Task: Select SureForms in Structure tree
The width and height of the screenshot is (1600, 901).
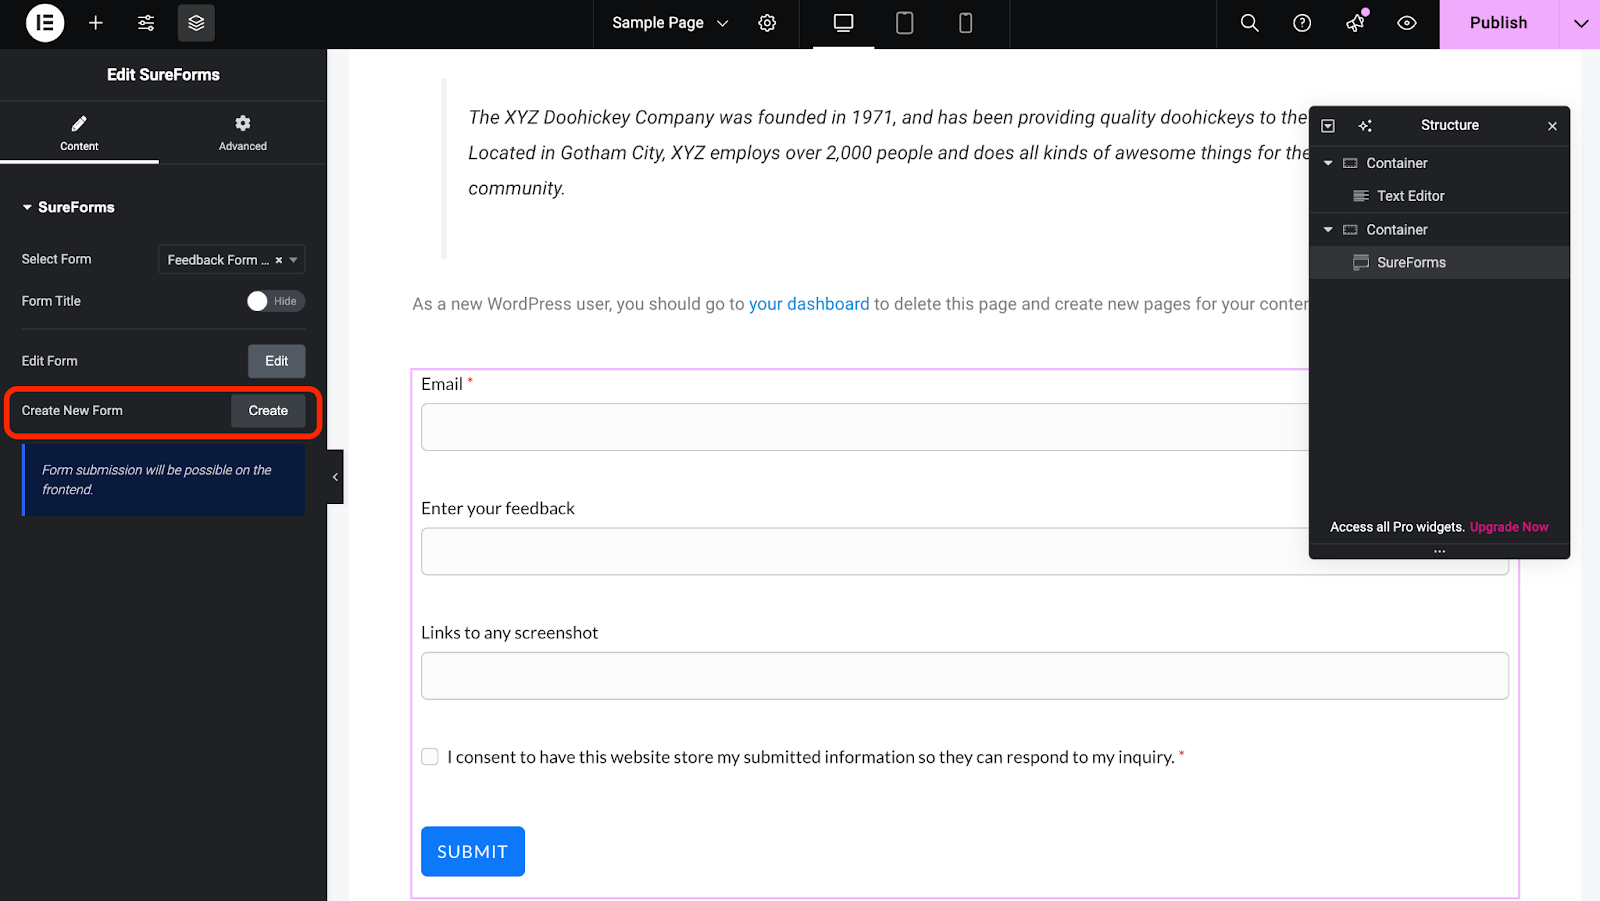Action: pyautogui.click(x=1440, y=263)
